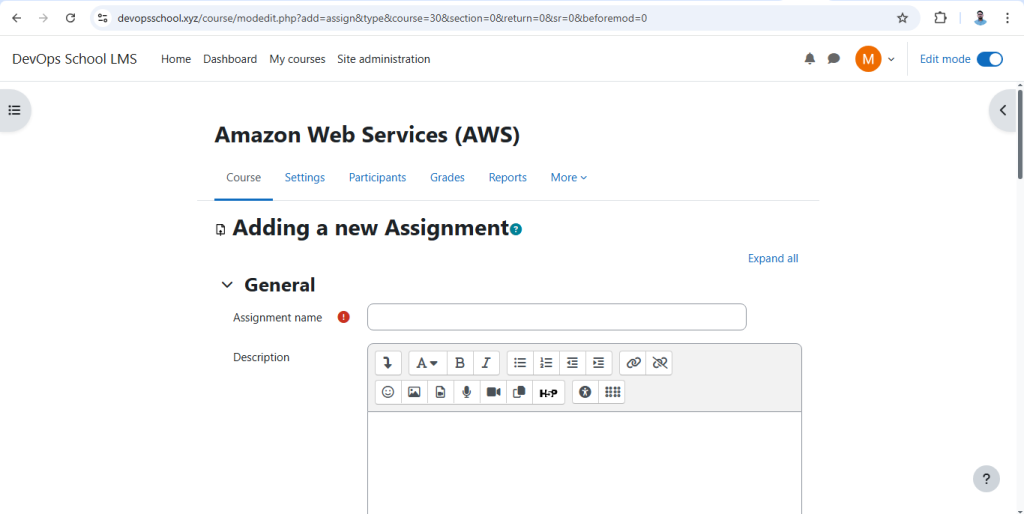Click inside the Description text area
This screenshot has height=514, width=1024.
(584, 462)
